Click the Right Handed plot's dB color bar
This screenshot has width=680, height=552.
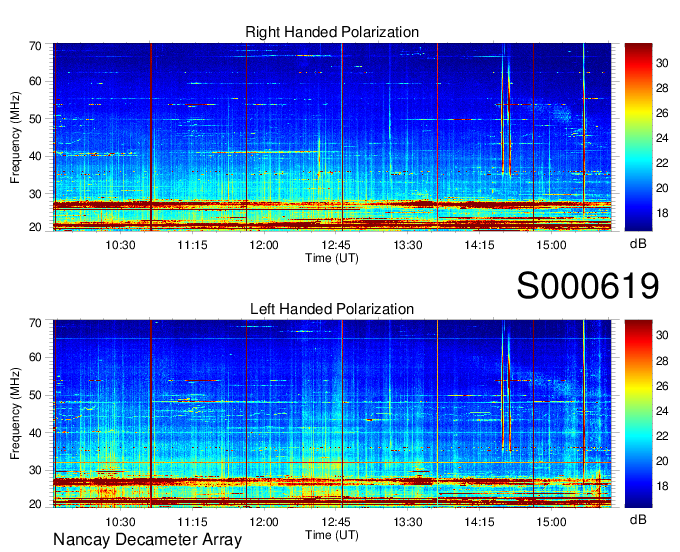[638, 137]
